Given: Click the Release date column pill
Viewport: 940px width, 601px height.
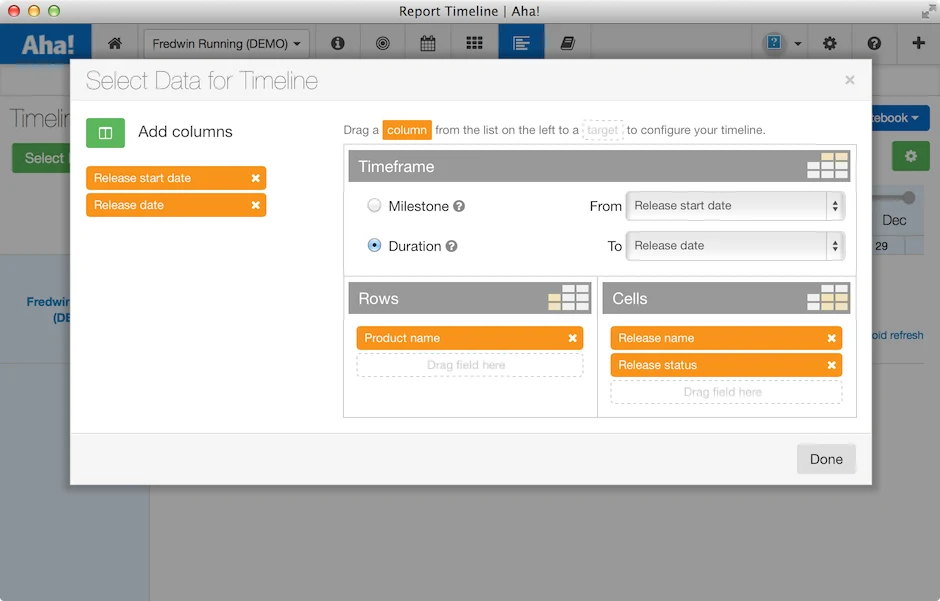Looking at the screenshot, I should (x=176, y=205).
